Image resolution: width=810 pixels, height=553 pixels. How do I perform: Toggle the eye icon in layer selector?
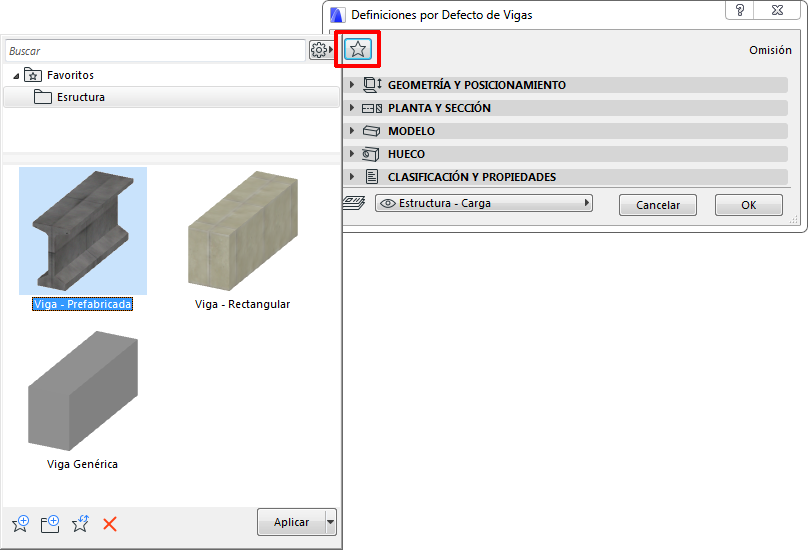tap(387, 203)
